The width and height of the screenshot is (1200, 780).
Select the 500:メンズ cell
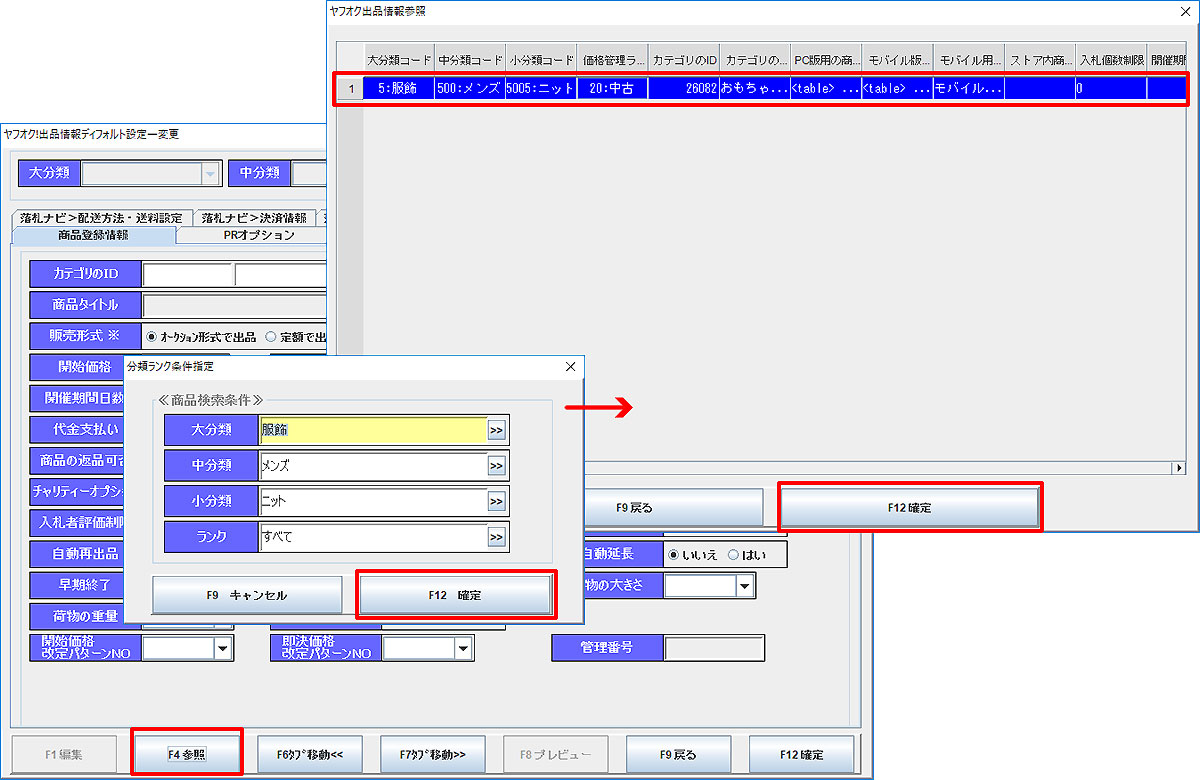(470, 88)
